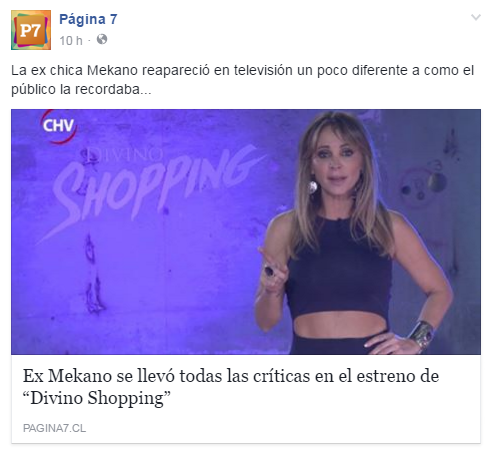This screenshot has height=455, width=491.
Task: Click the link preview card white area
Action: 246,399
